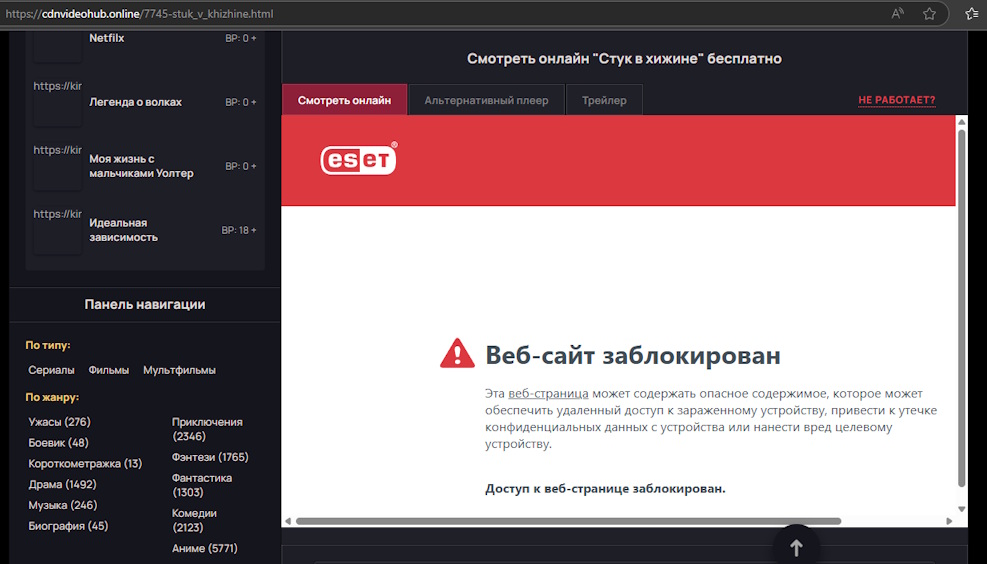This screenshot has width=987, height=564.
Task: Open the Трейлер tab
Action: (x=604, y=100)
